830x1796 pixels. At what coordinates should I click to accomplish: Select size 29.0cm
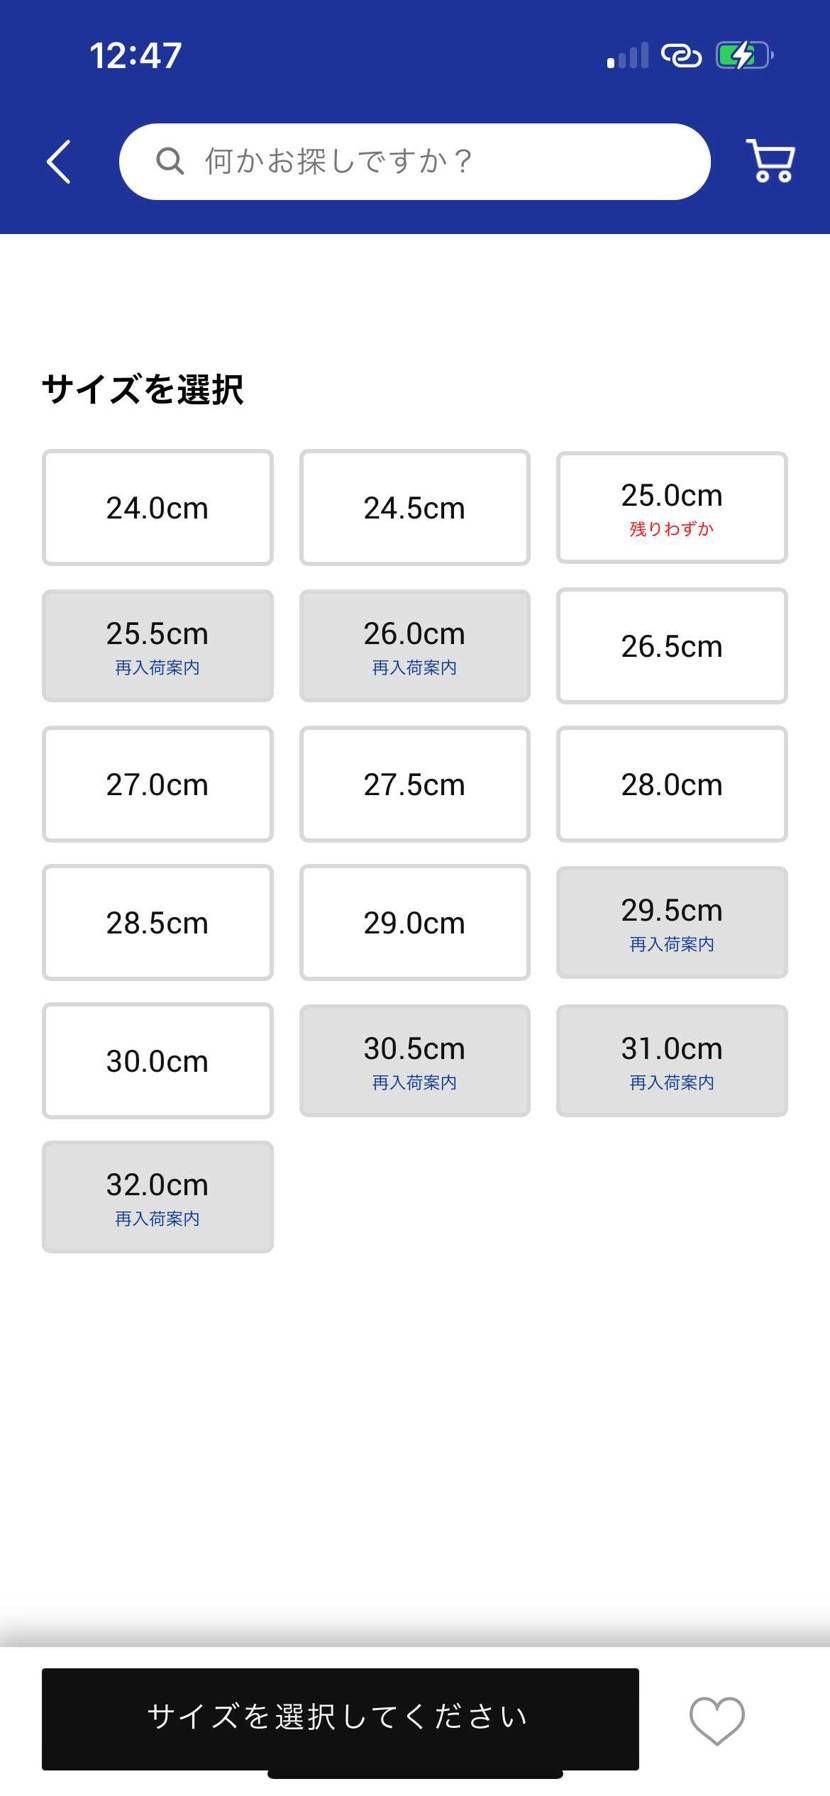414,922
